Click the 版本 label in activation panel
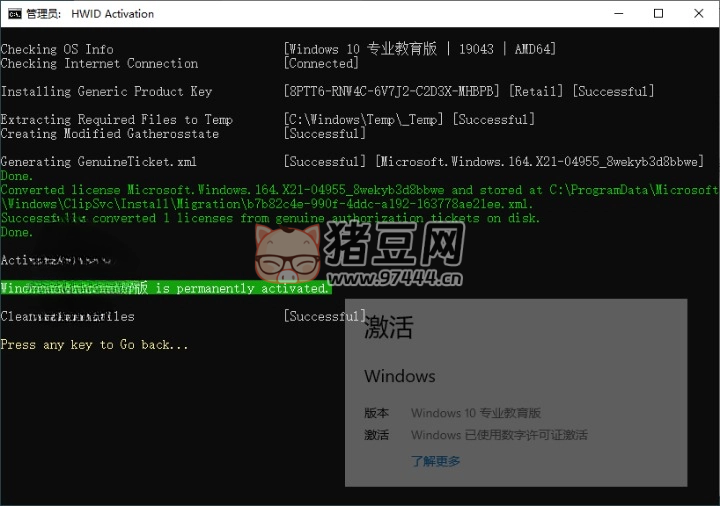This screenshot has height=506, width=720. click(376, 413)
